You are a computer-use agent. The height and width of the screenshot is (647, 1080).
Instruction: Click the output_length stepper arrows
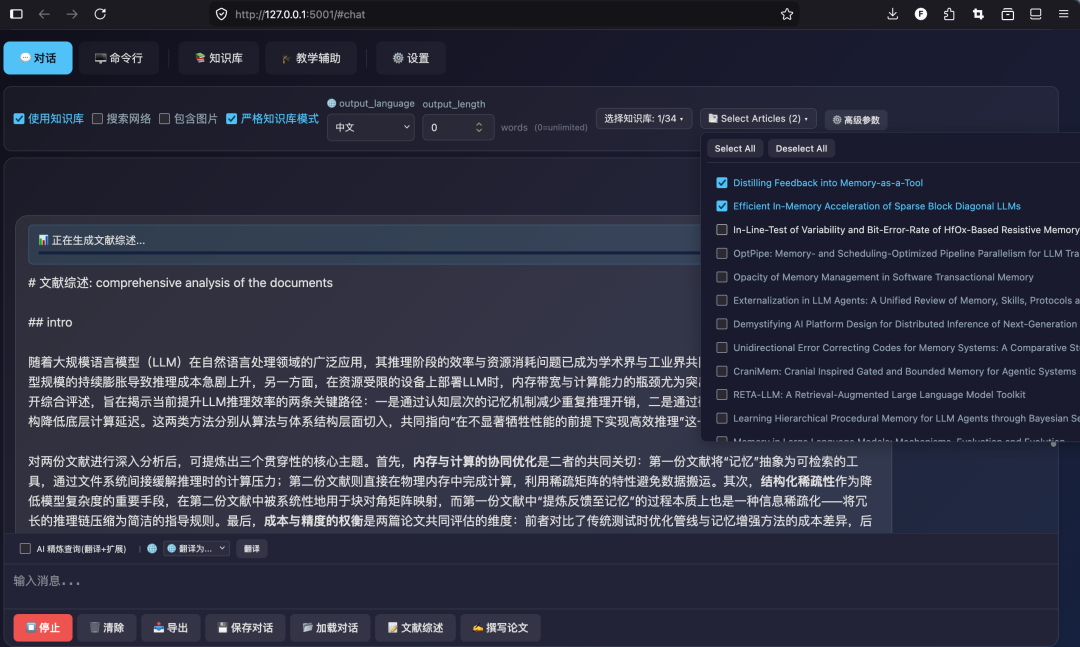[479, 127]
